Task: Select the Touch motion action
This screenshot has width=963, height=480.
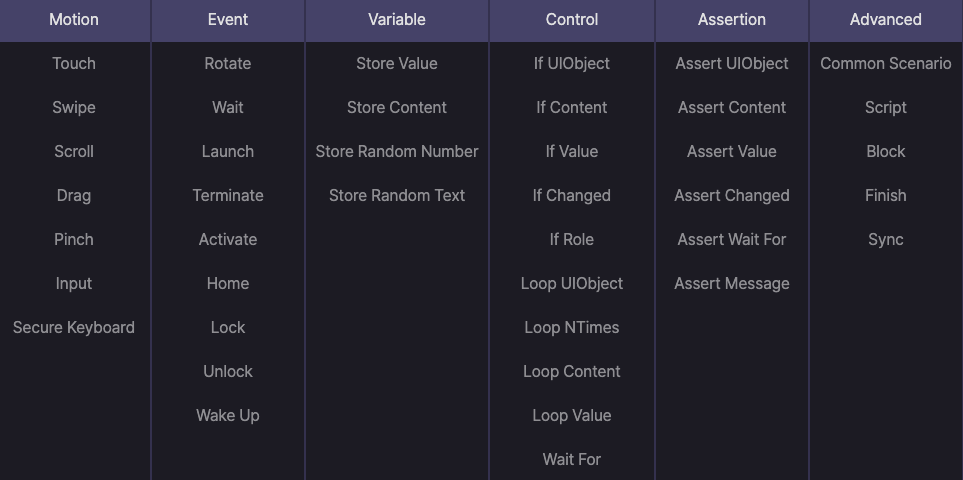Action: (x=74, y=63)
